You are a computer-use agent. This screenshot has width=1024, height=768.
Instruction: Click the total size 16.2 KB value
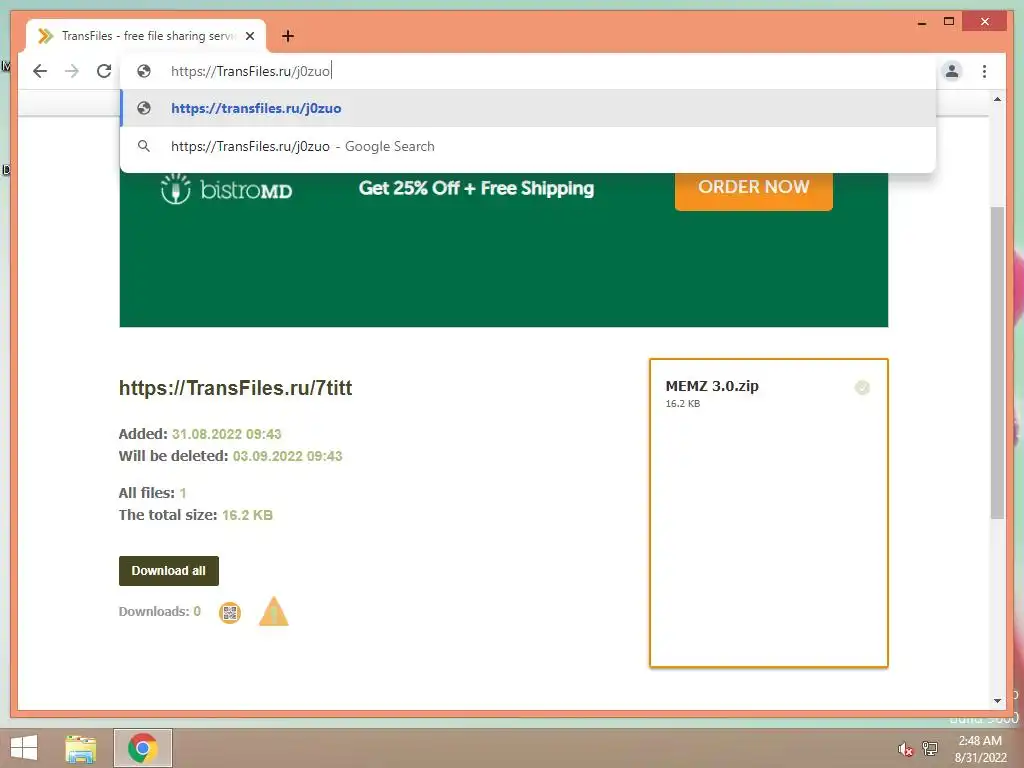(x=247, y=515)
